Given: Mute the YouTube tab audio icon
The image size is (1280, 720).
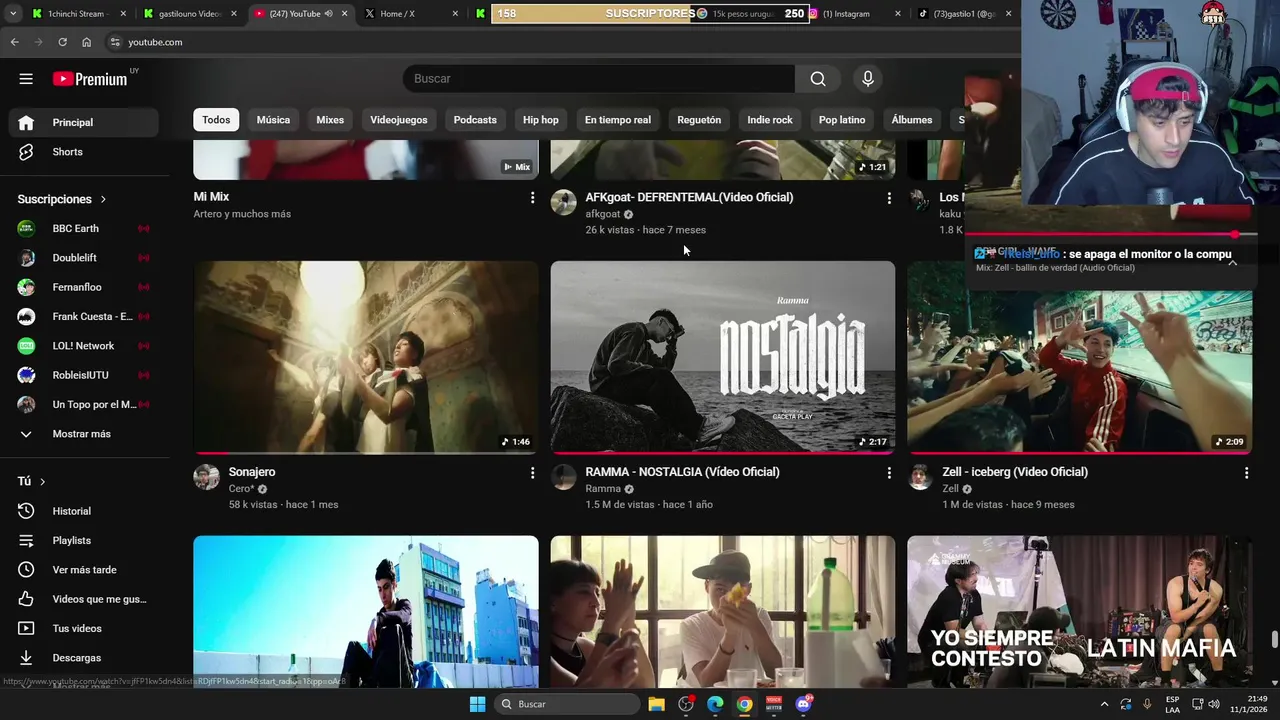Looking at the screenshot, I should (328, 14).
